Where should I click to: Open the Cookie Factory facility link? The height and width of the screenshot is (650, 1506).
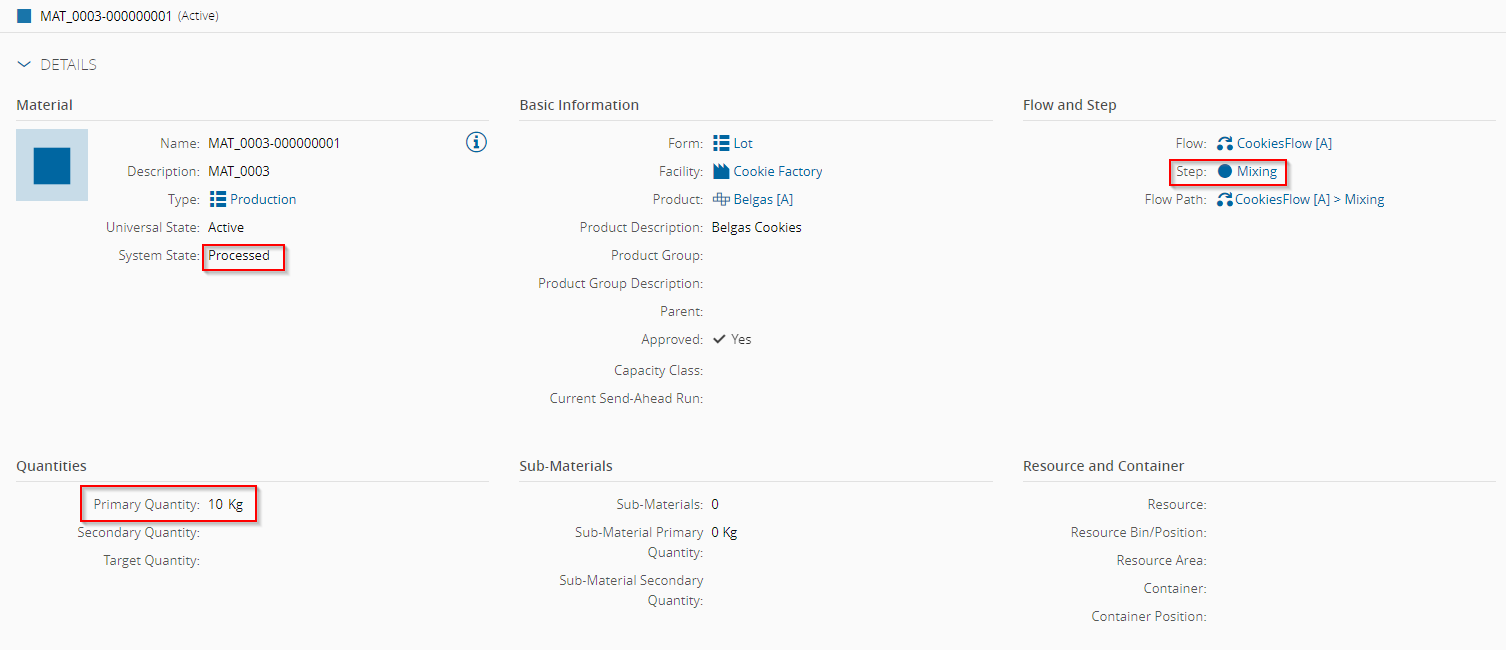(x=778, y=171)
